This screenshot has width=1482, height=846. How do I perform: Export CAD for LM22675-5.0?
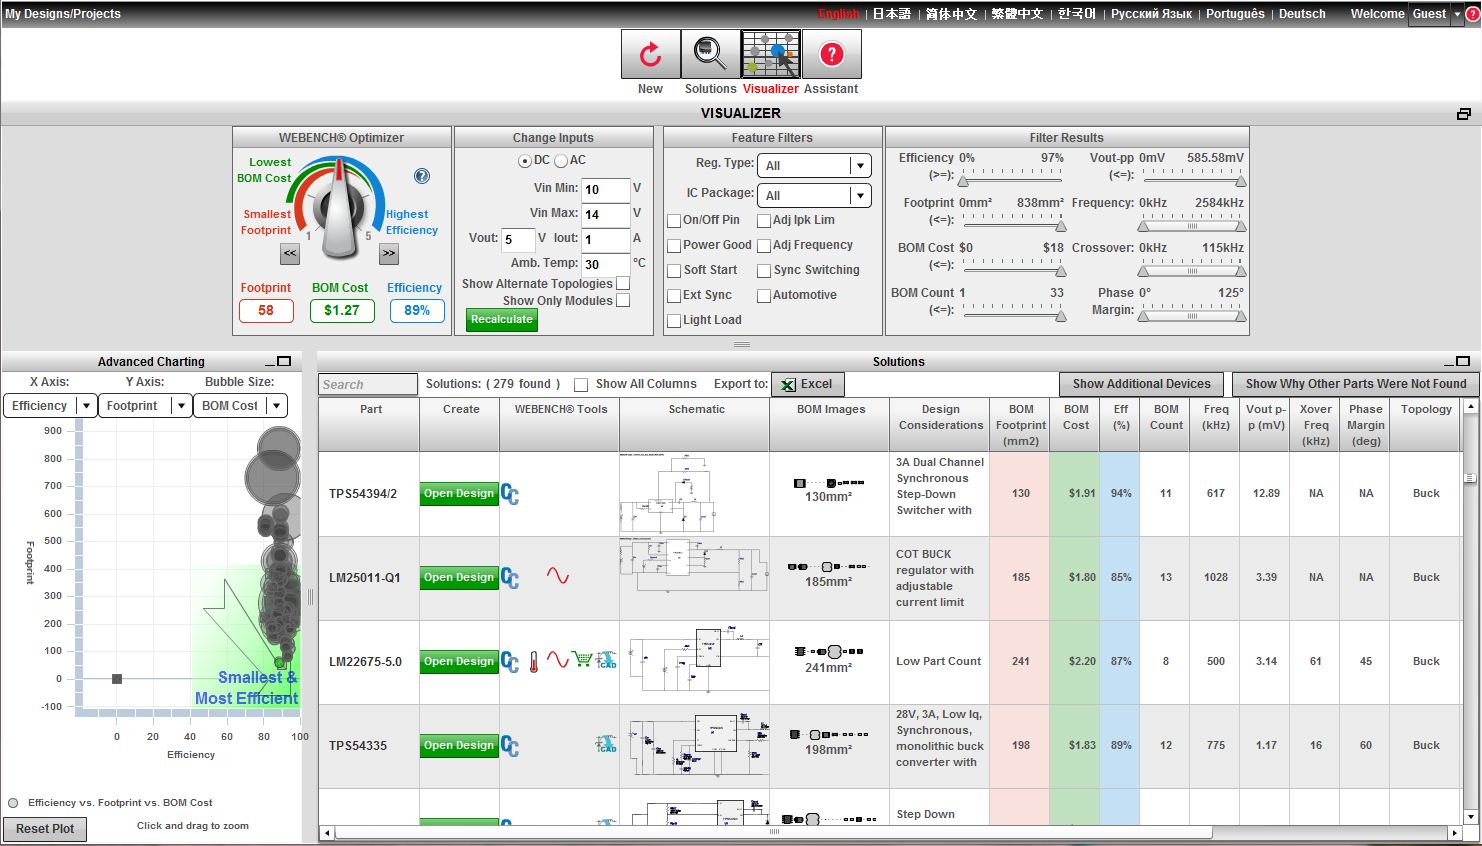tap(607, 660)
